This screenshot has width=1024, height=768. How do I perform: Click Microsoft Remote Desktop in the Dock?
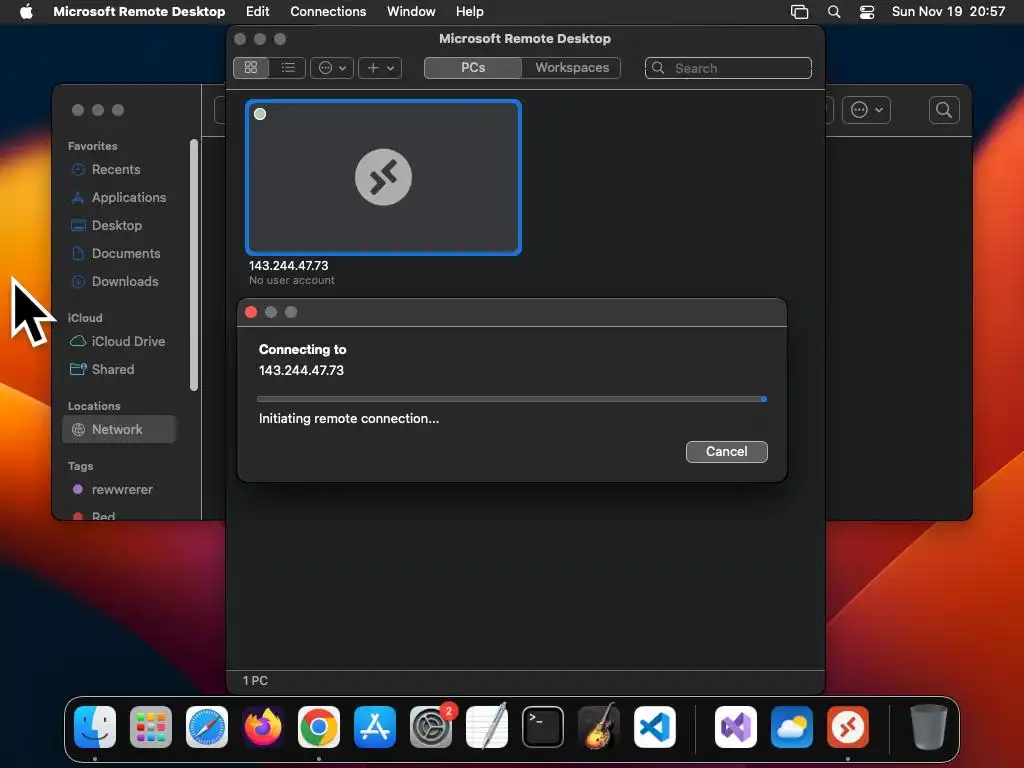848,727
